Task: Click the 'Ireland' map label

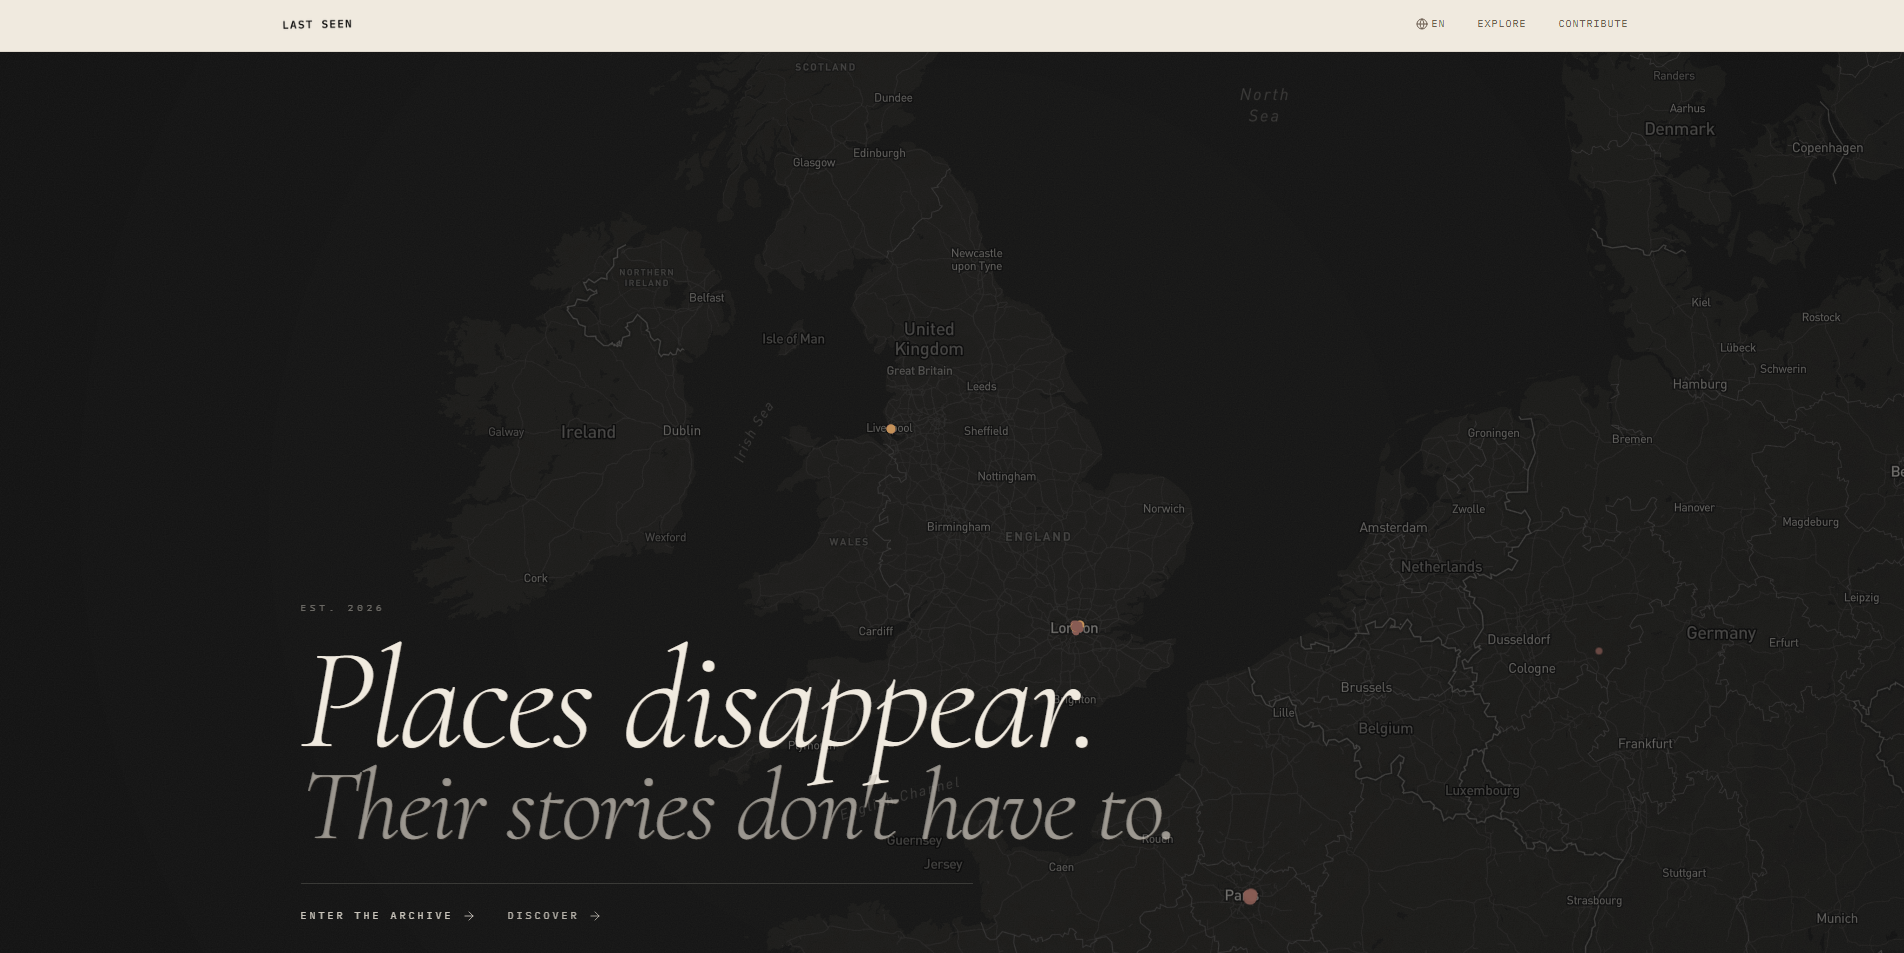Action: coord(588,432)
